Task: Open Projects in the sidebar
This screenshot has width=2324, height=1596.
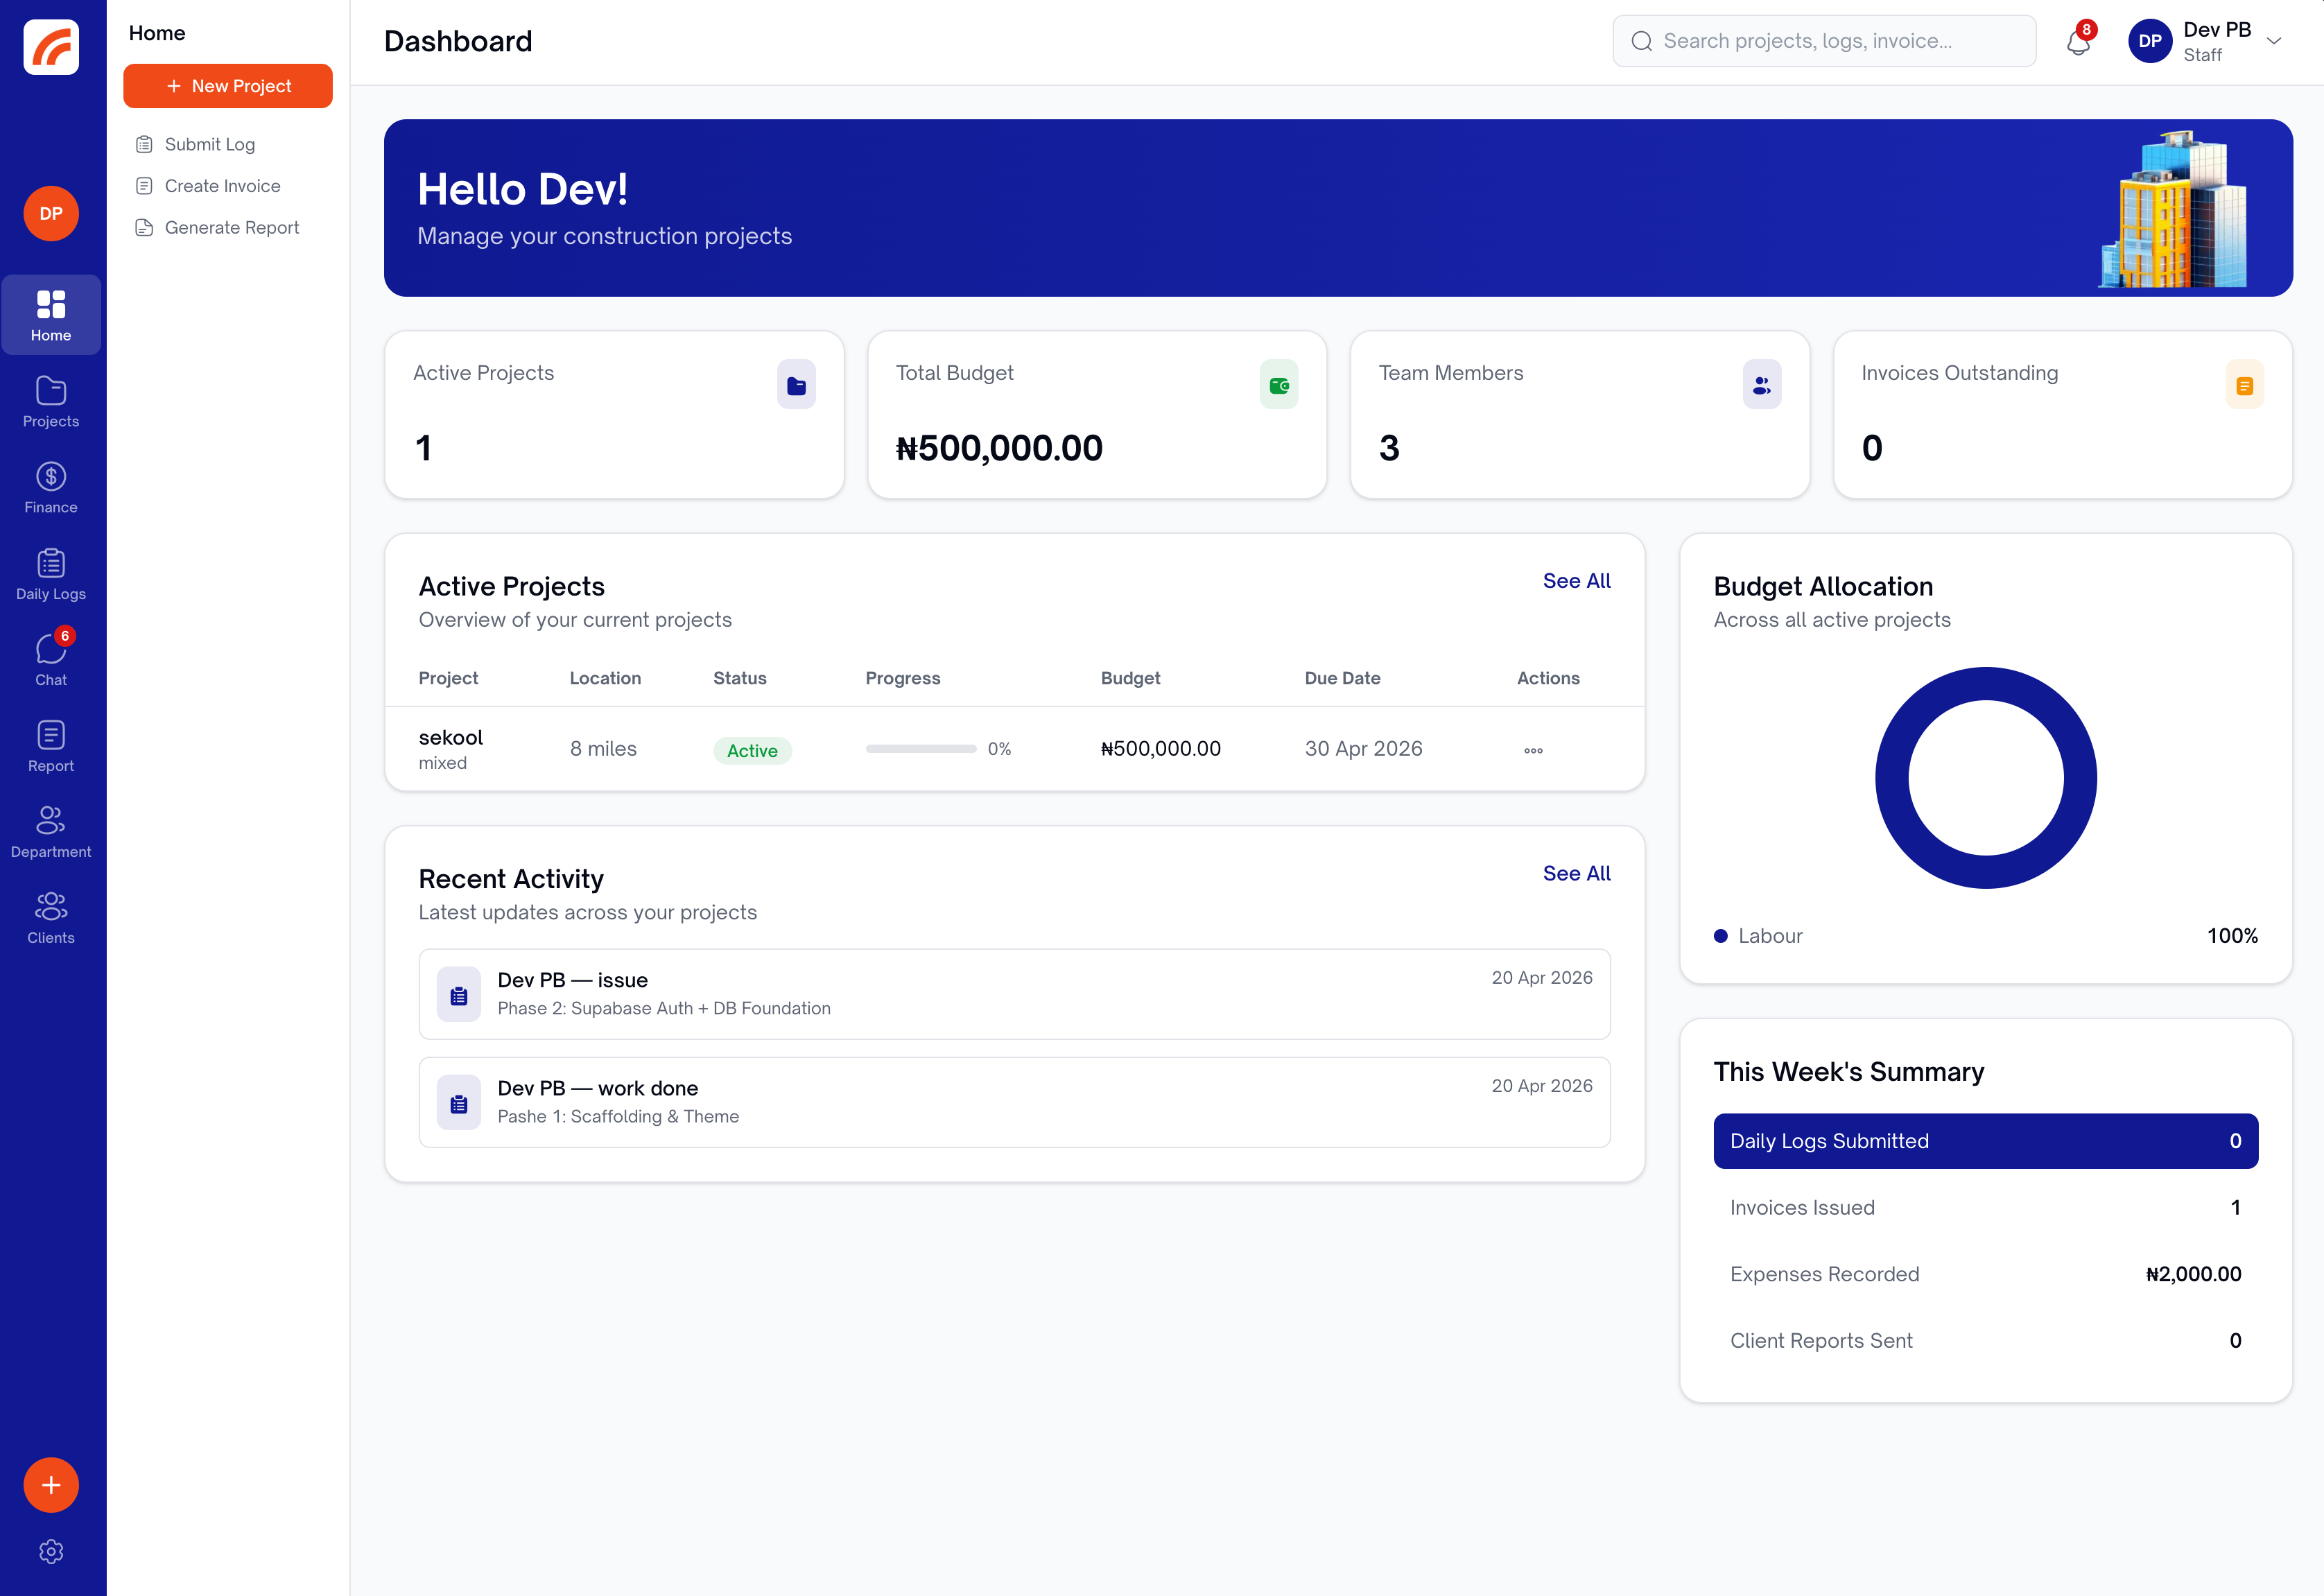Action: (x=51, y=402)
